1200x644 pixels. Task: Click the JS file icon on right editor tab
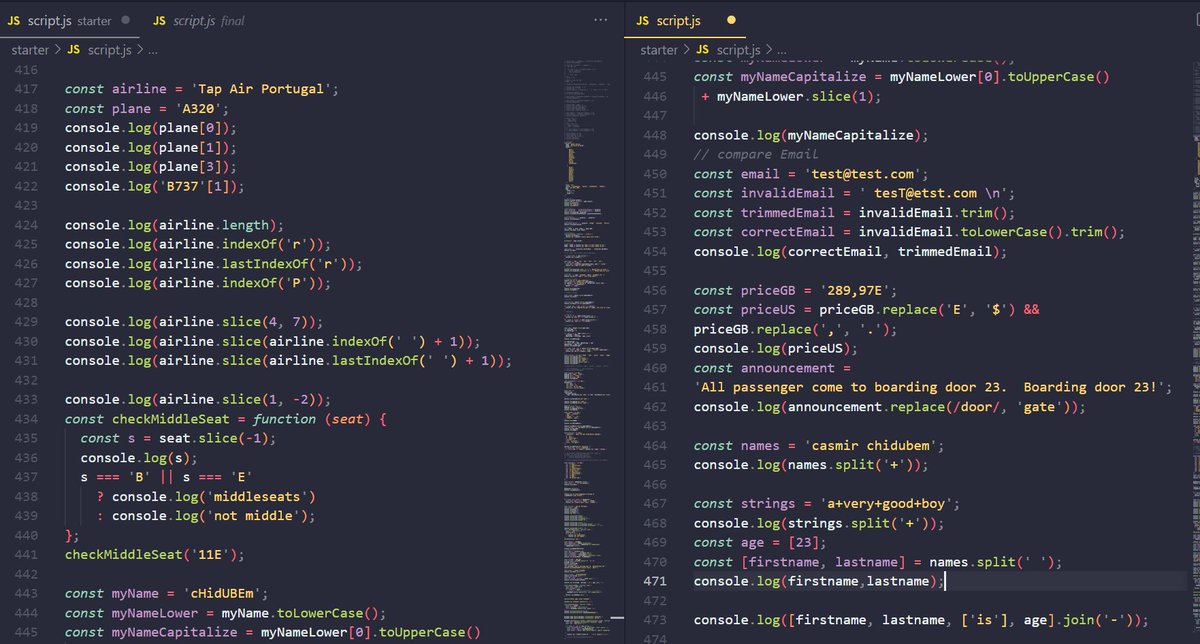click(643, 20)
